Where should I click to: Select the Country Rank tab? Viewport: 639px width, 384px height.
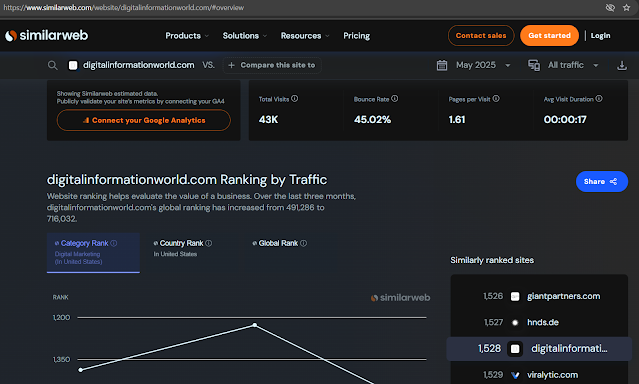183,248
